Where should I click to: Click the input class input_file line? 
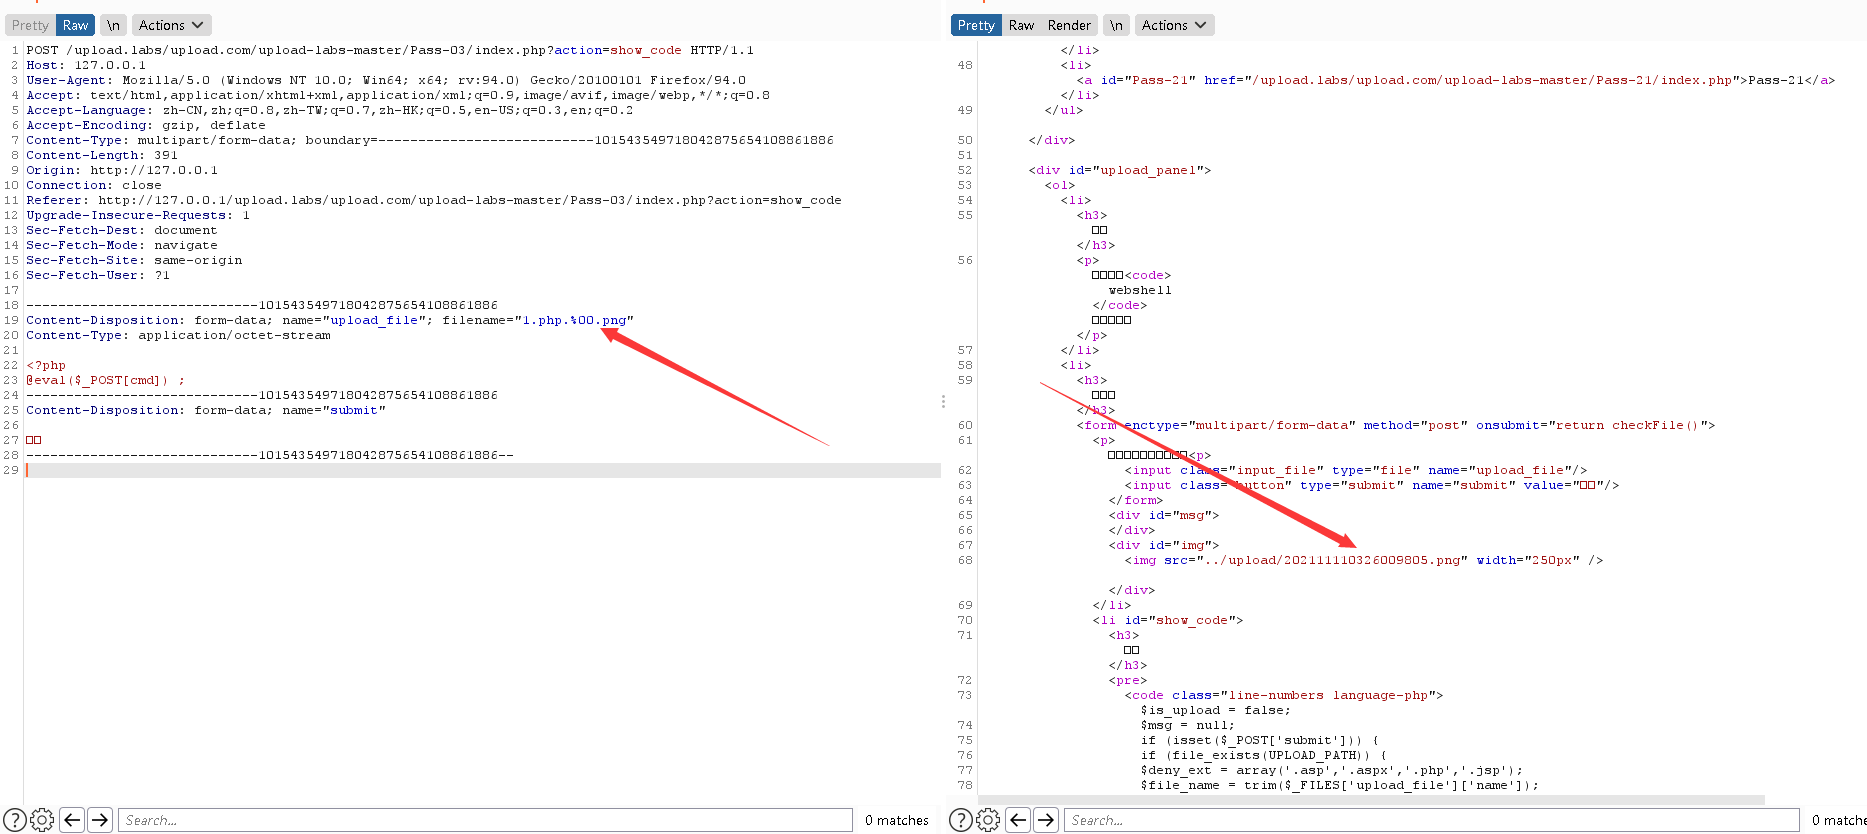pyautogui.click(x=1356, y=470)
